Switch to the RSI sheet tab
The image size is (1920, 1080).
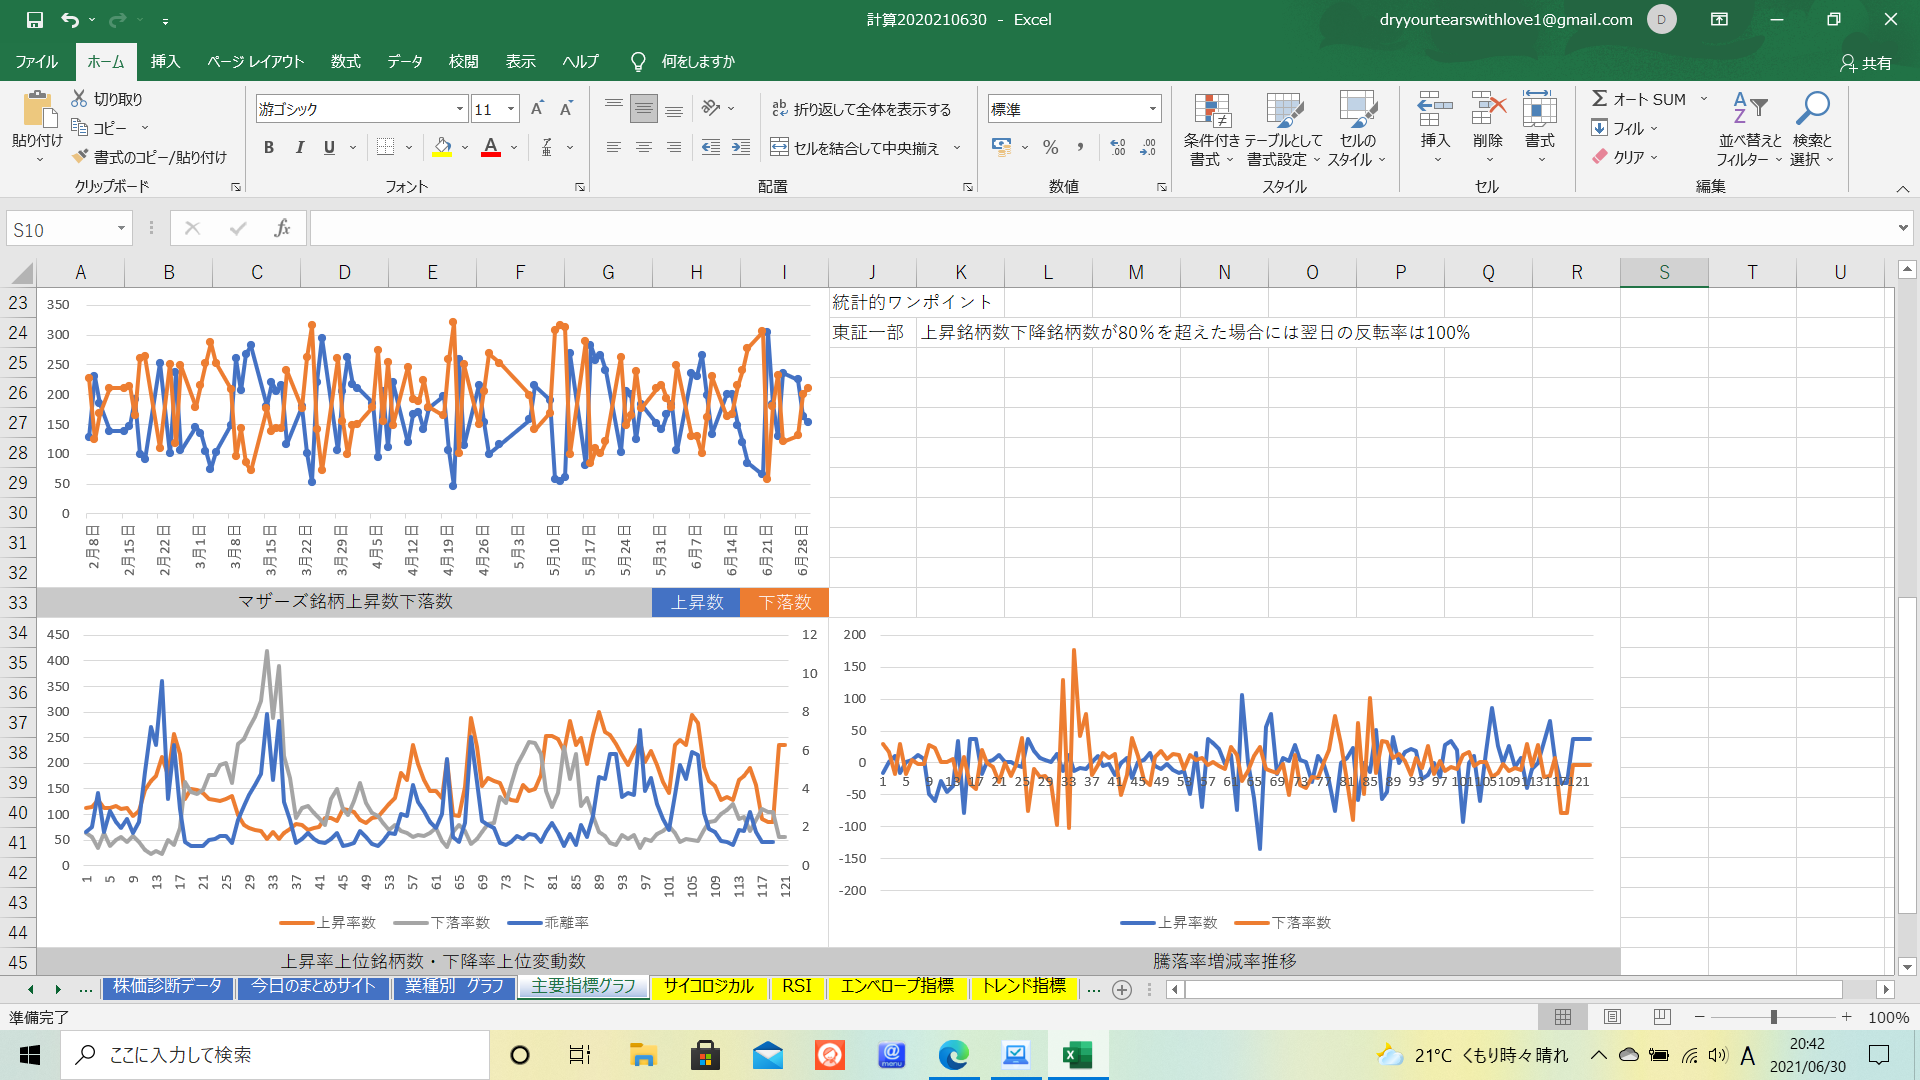pos(796,987)
